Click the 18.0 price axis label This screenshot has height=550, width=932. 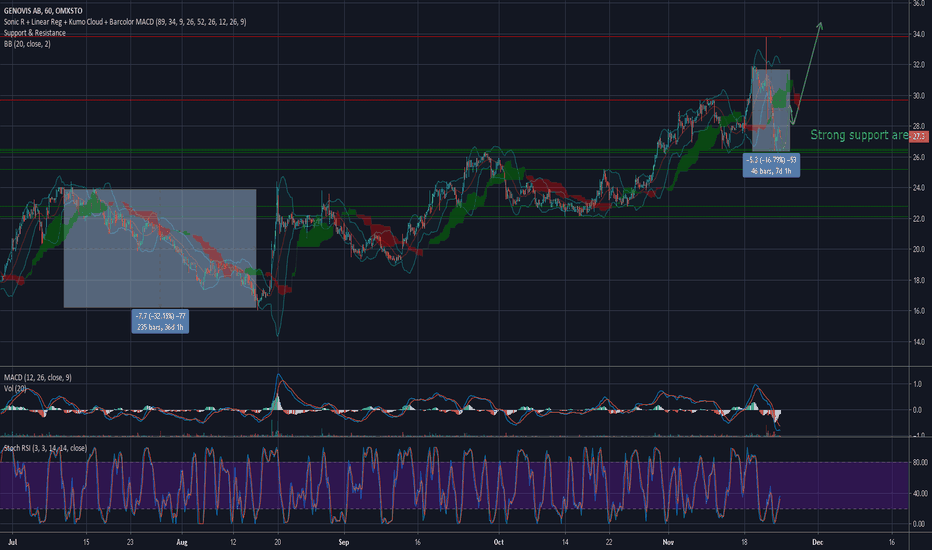point(918,280)
